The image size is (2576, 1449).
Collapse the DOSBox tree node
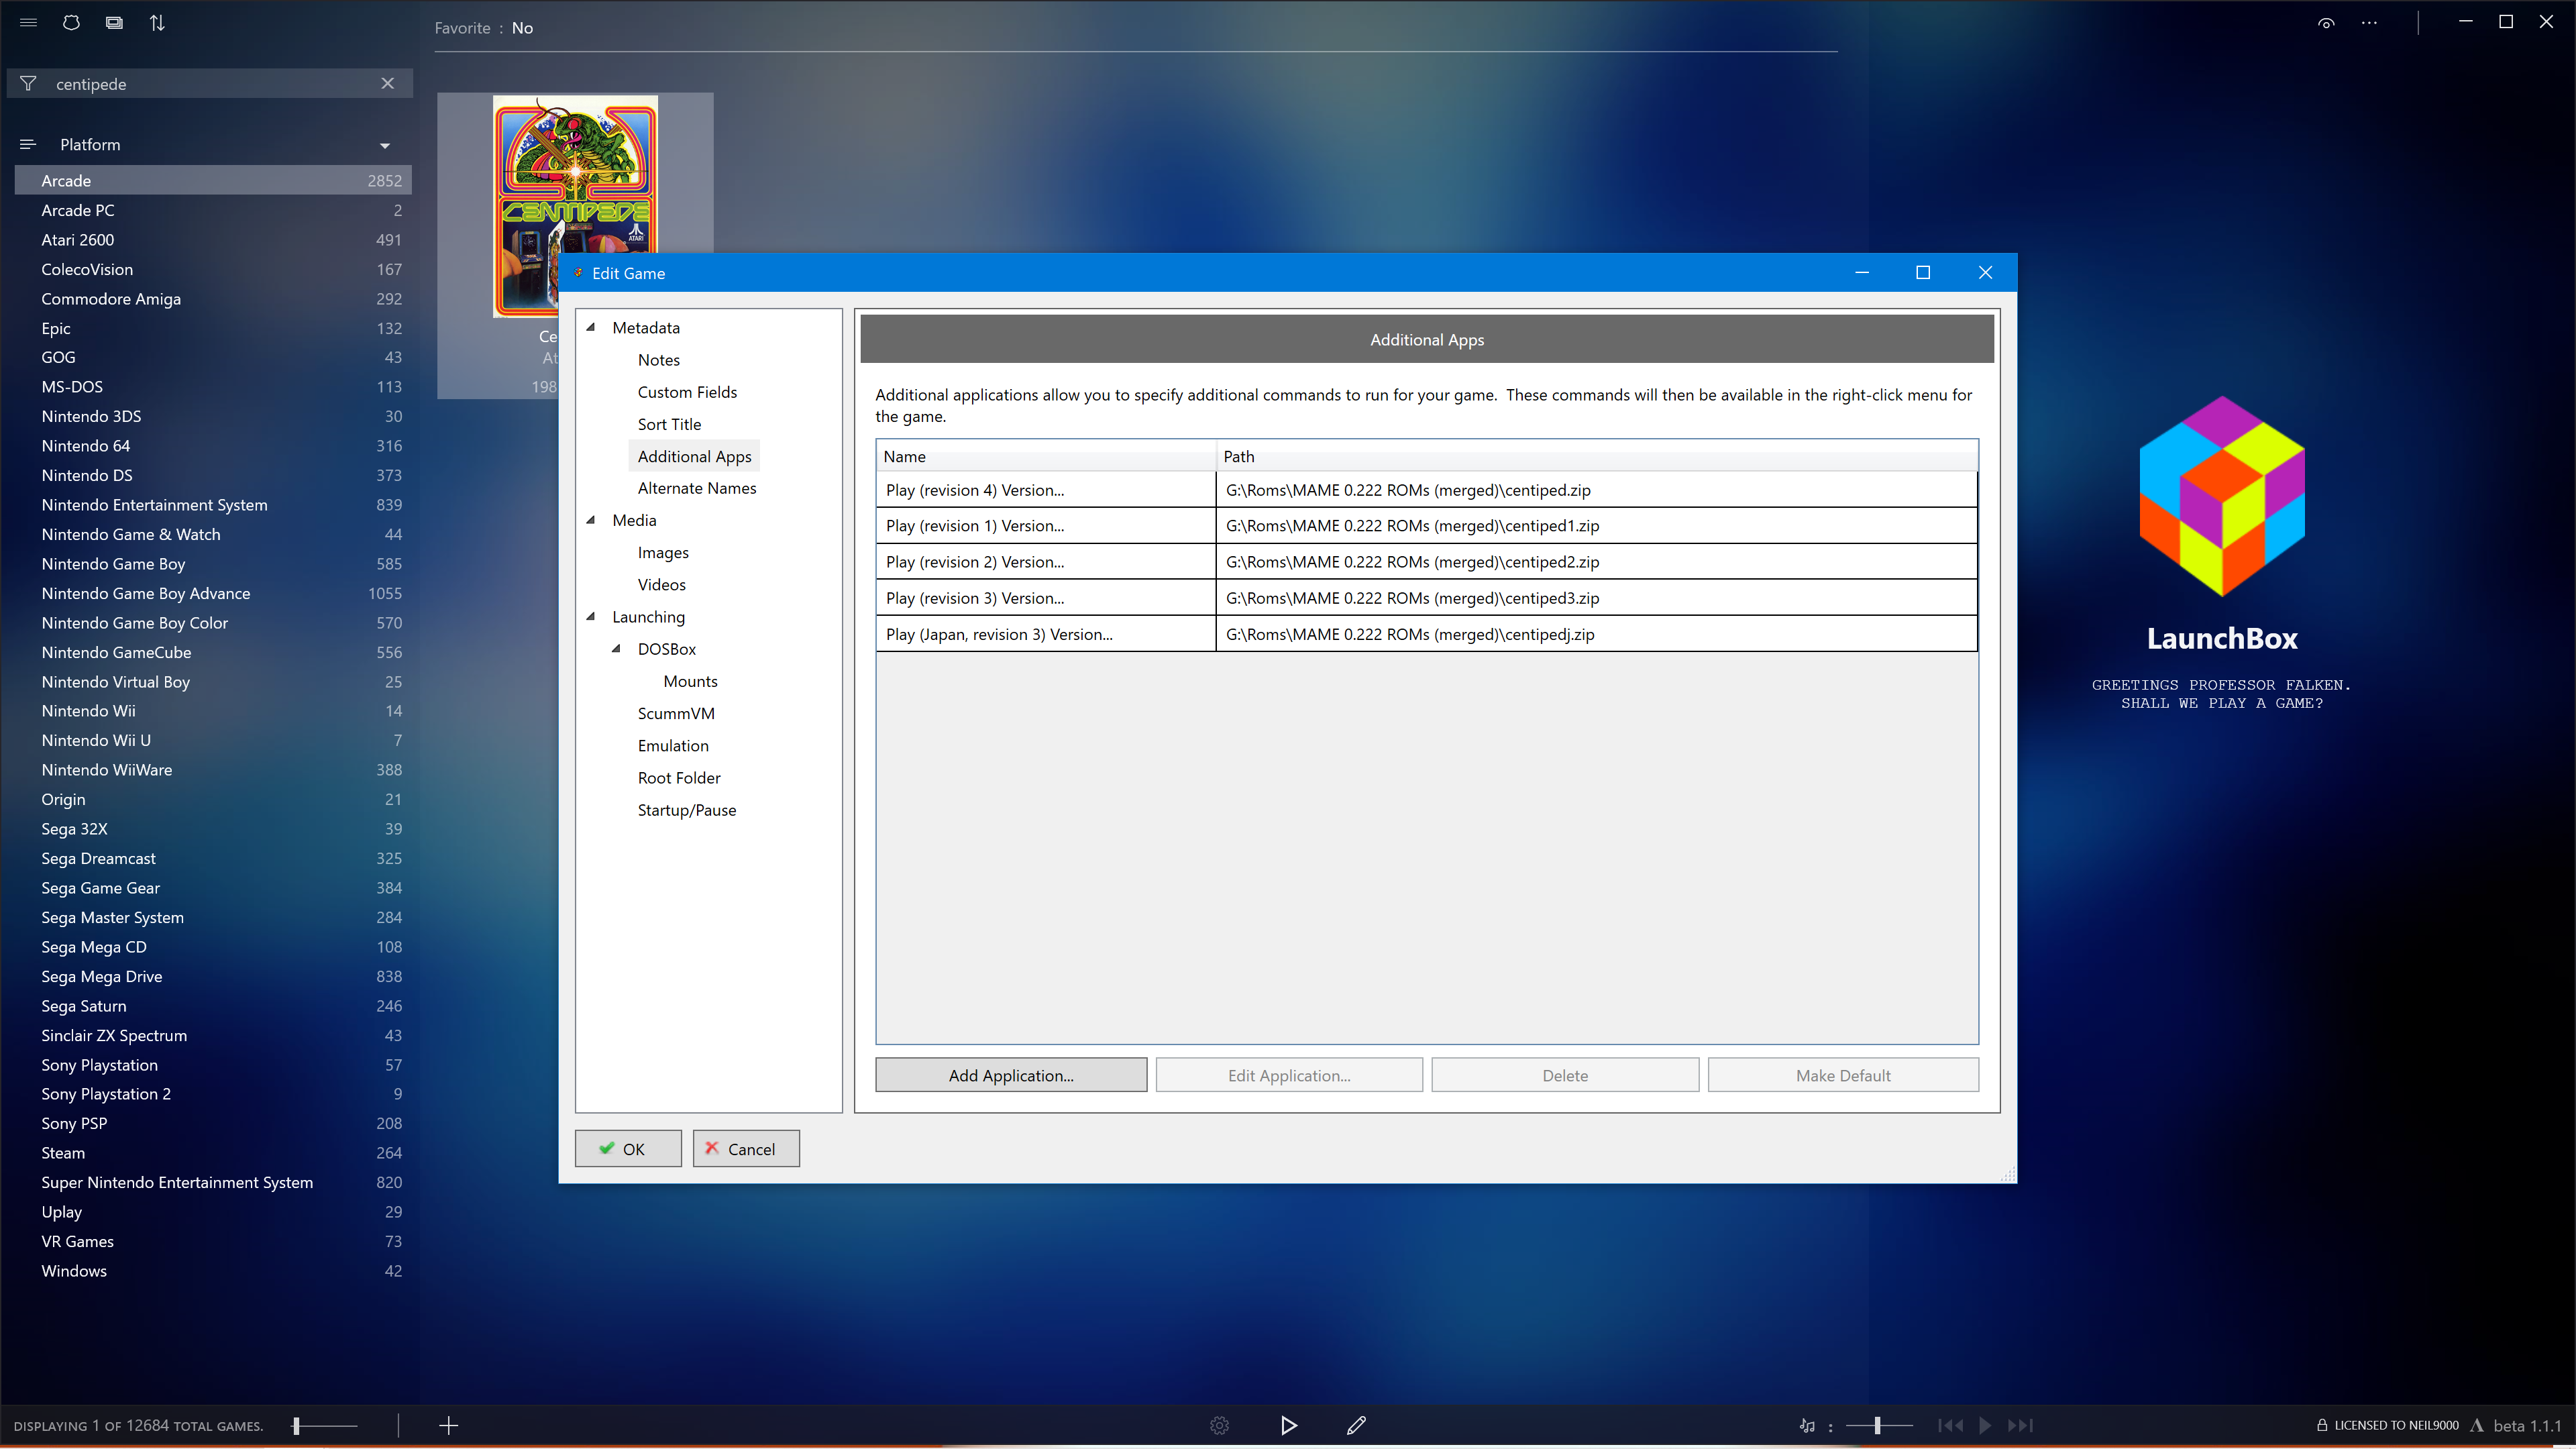pyautogui.click(x=617, y=649)
